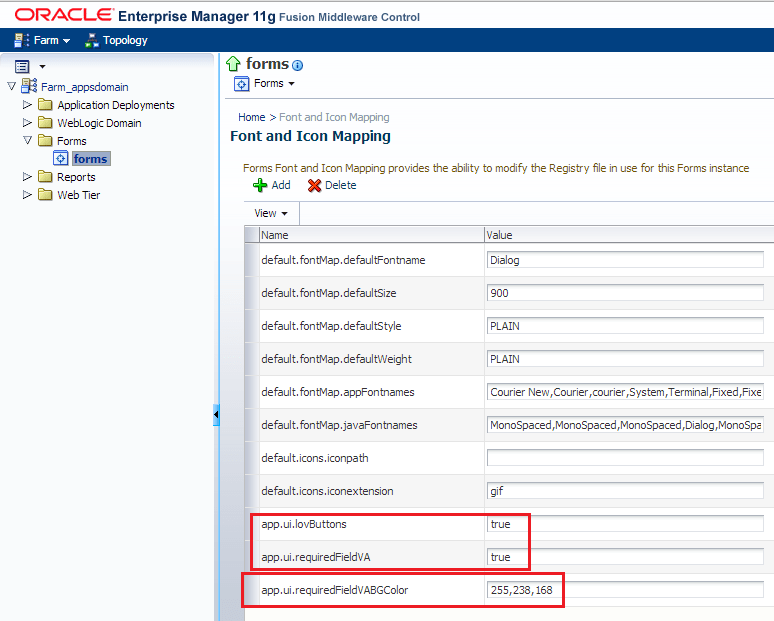
Task: Click the red X Delete icon
Action: pos(314,186)
